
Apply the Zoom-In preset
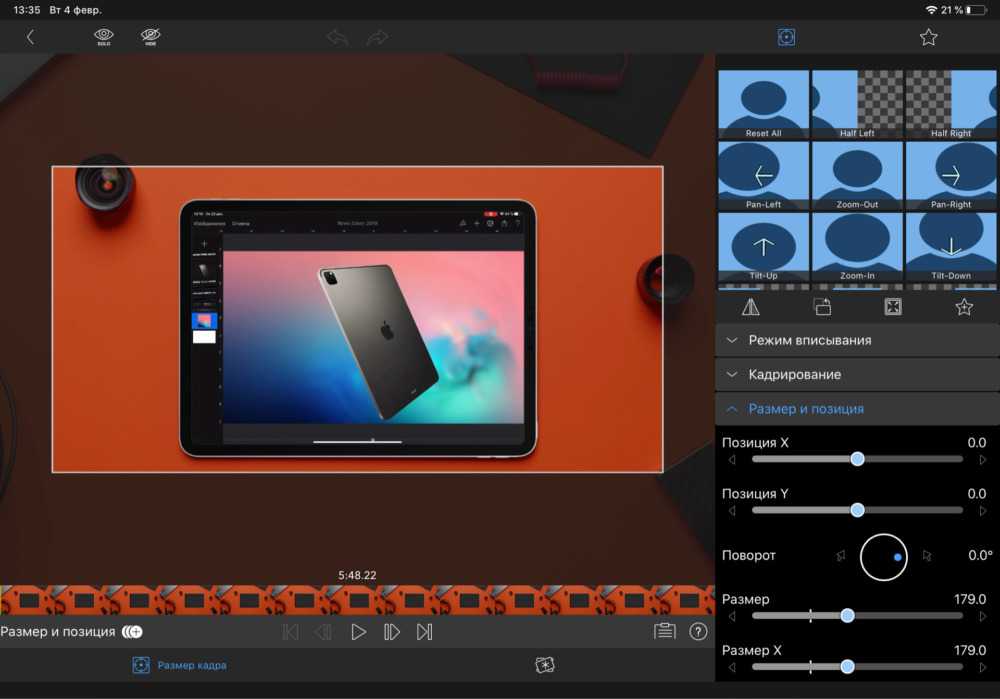pos(857,248)
